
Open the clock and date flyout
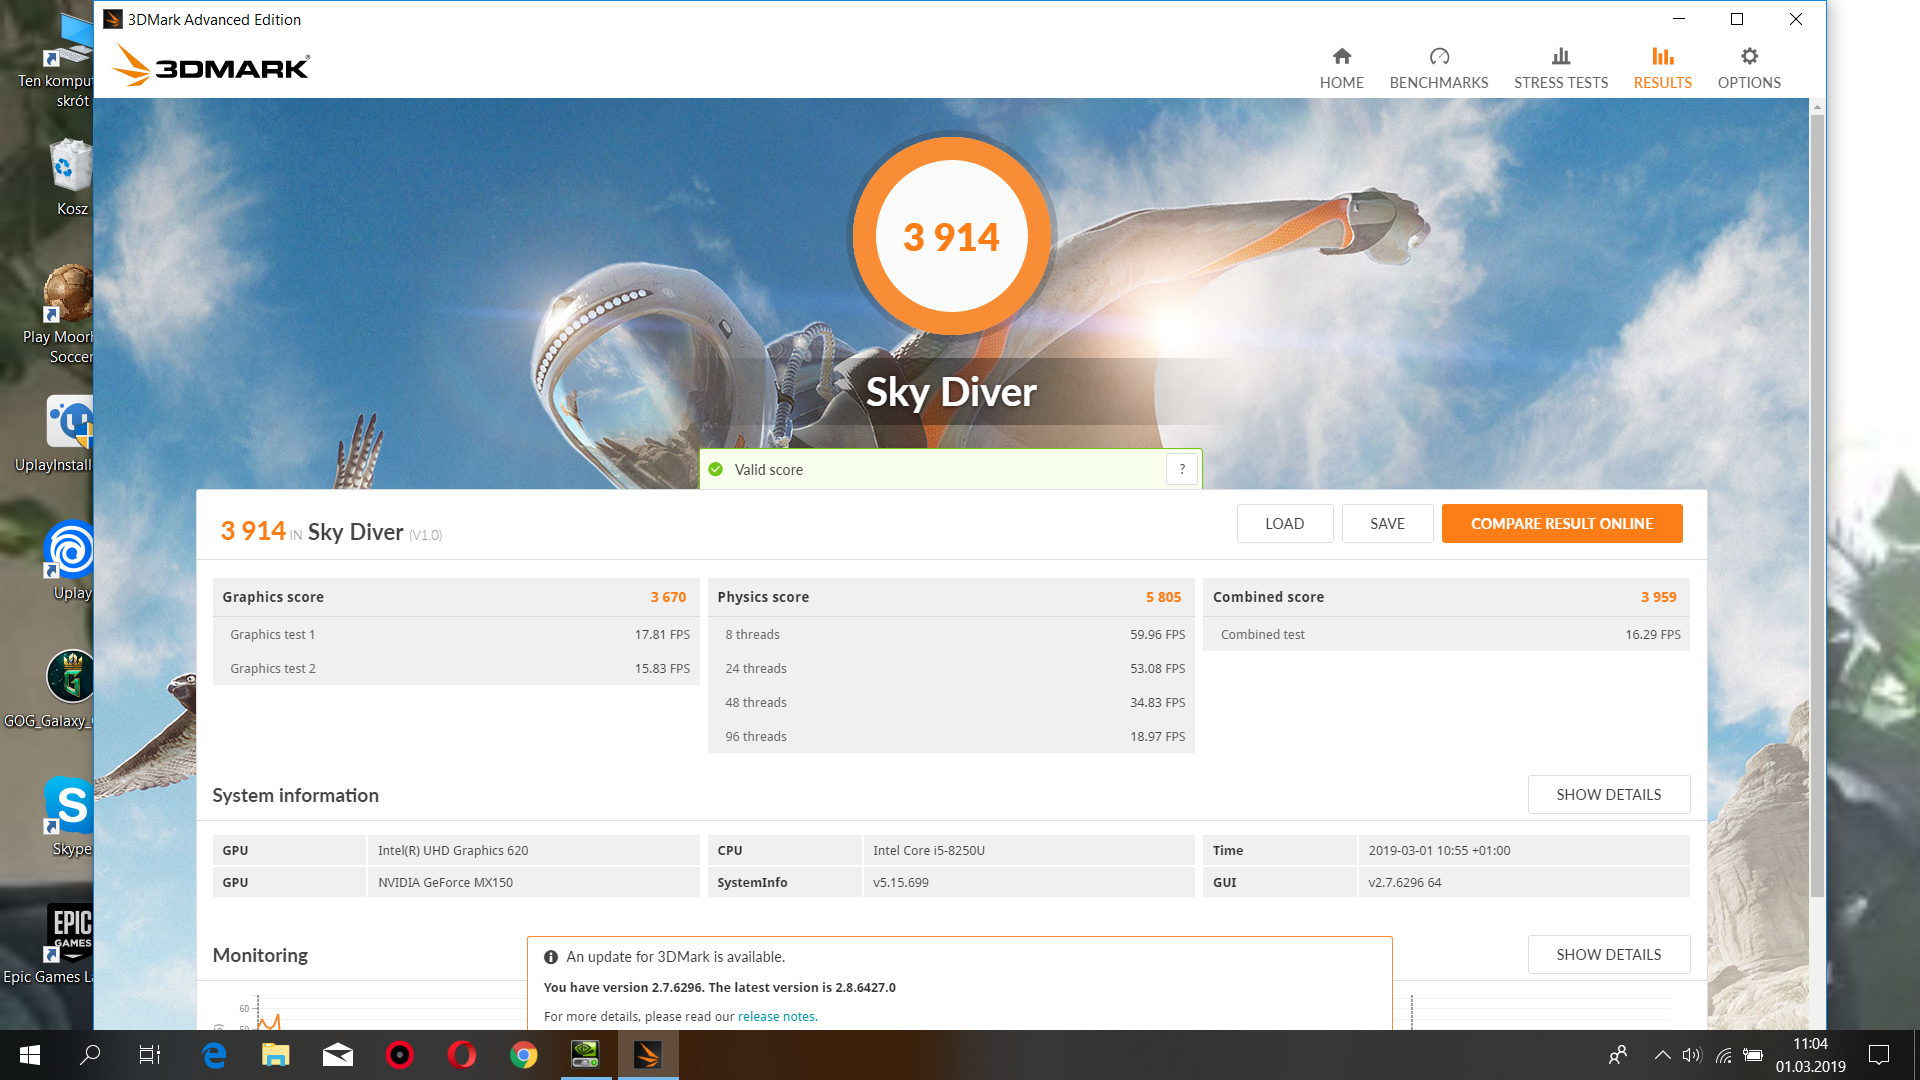coord(1810,1055)
